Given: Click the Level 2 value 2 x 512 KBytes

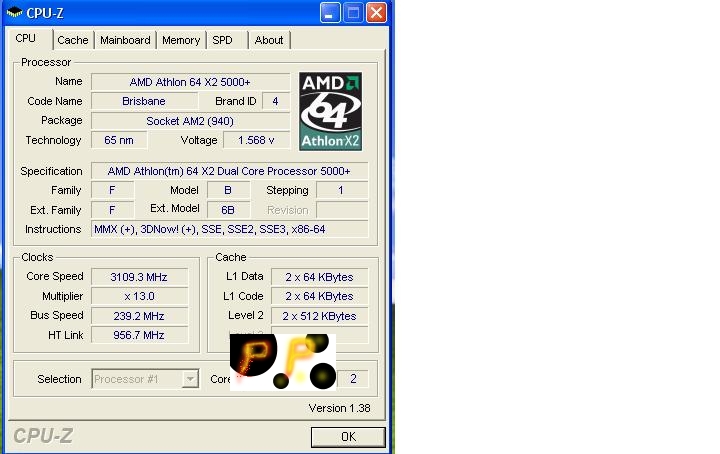Looking at the screenshot, I should 320,316.
